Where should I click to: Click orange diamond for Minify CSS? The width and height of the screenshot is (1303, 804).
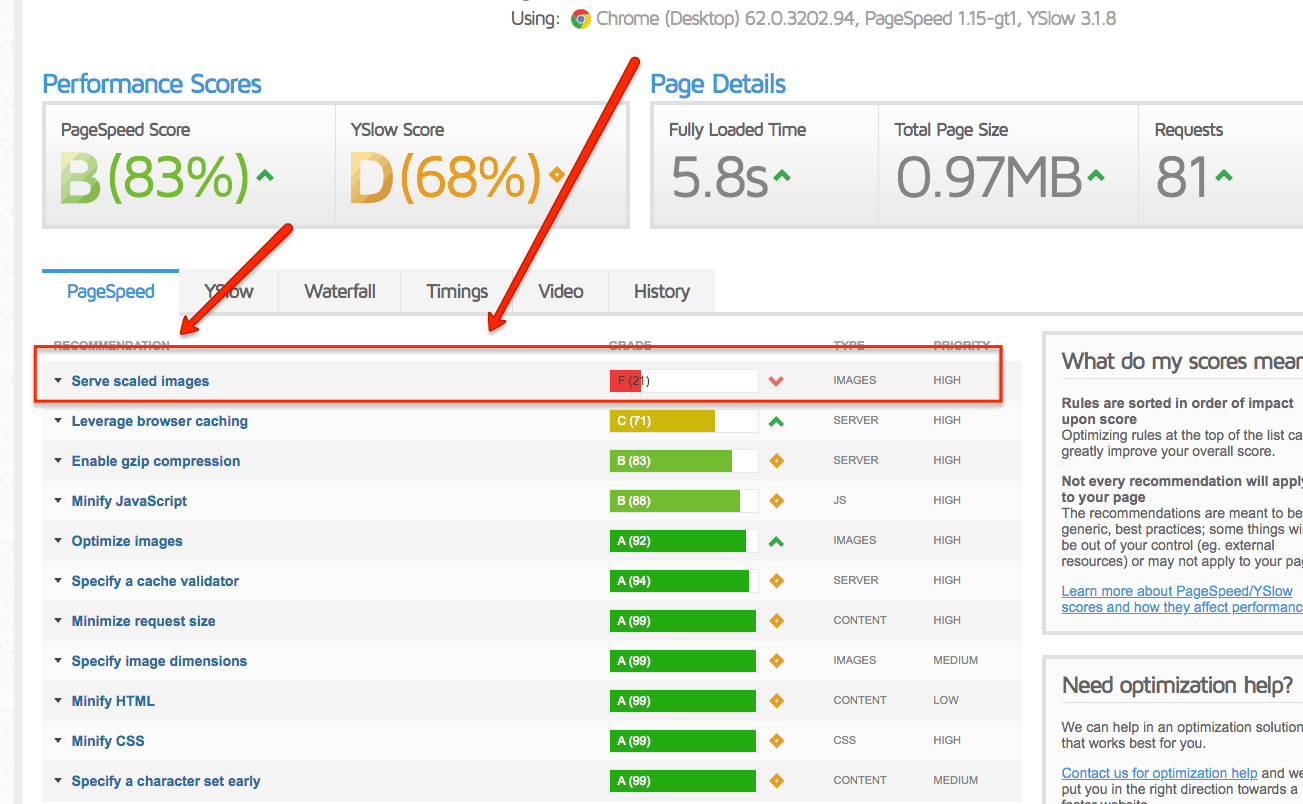coord(776,741)
